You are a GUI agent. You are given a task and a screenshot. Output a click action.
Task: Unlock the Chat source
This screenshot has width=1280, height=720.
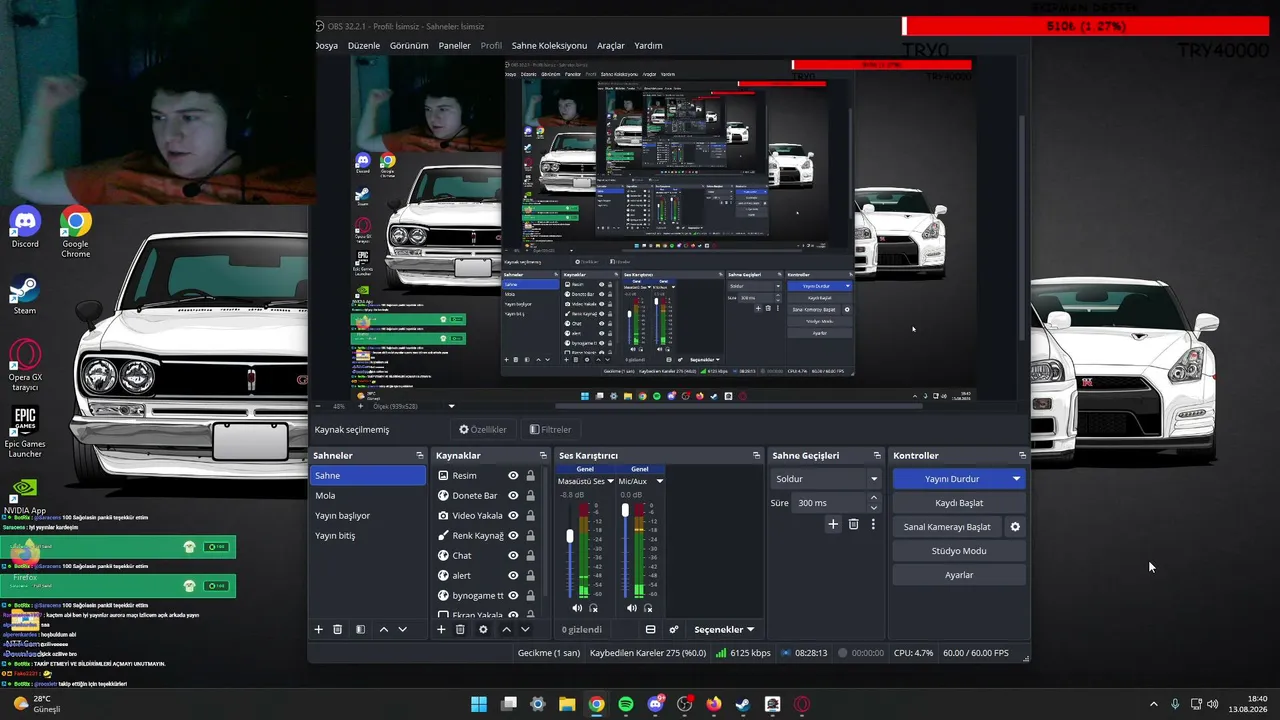(530, 556)
